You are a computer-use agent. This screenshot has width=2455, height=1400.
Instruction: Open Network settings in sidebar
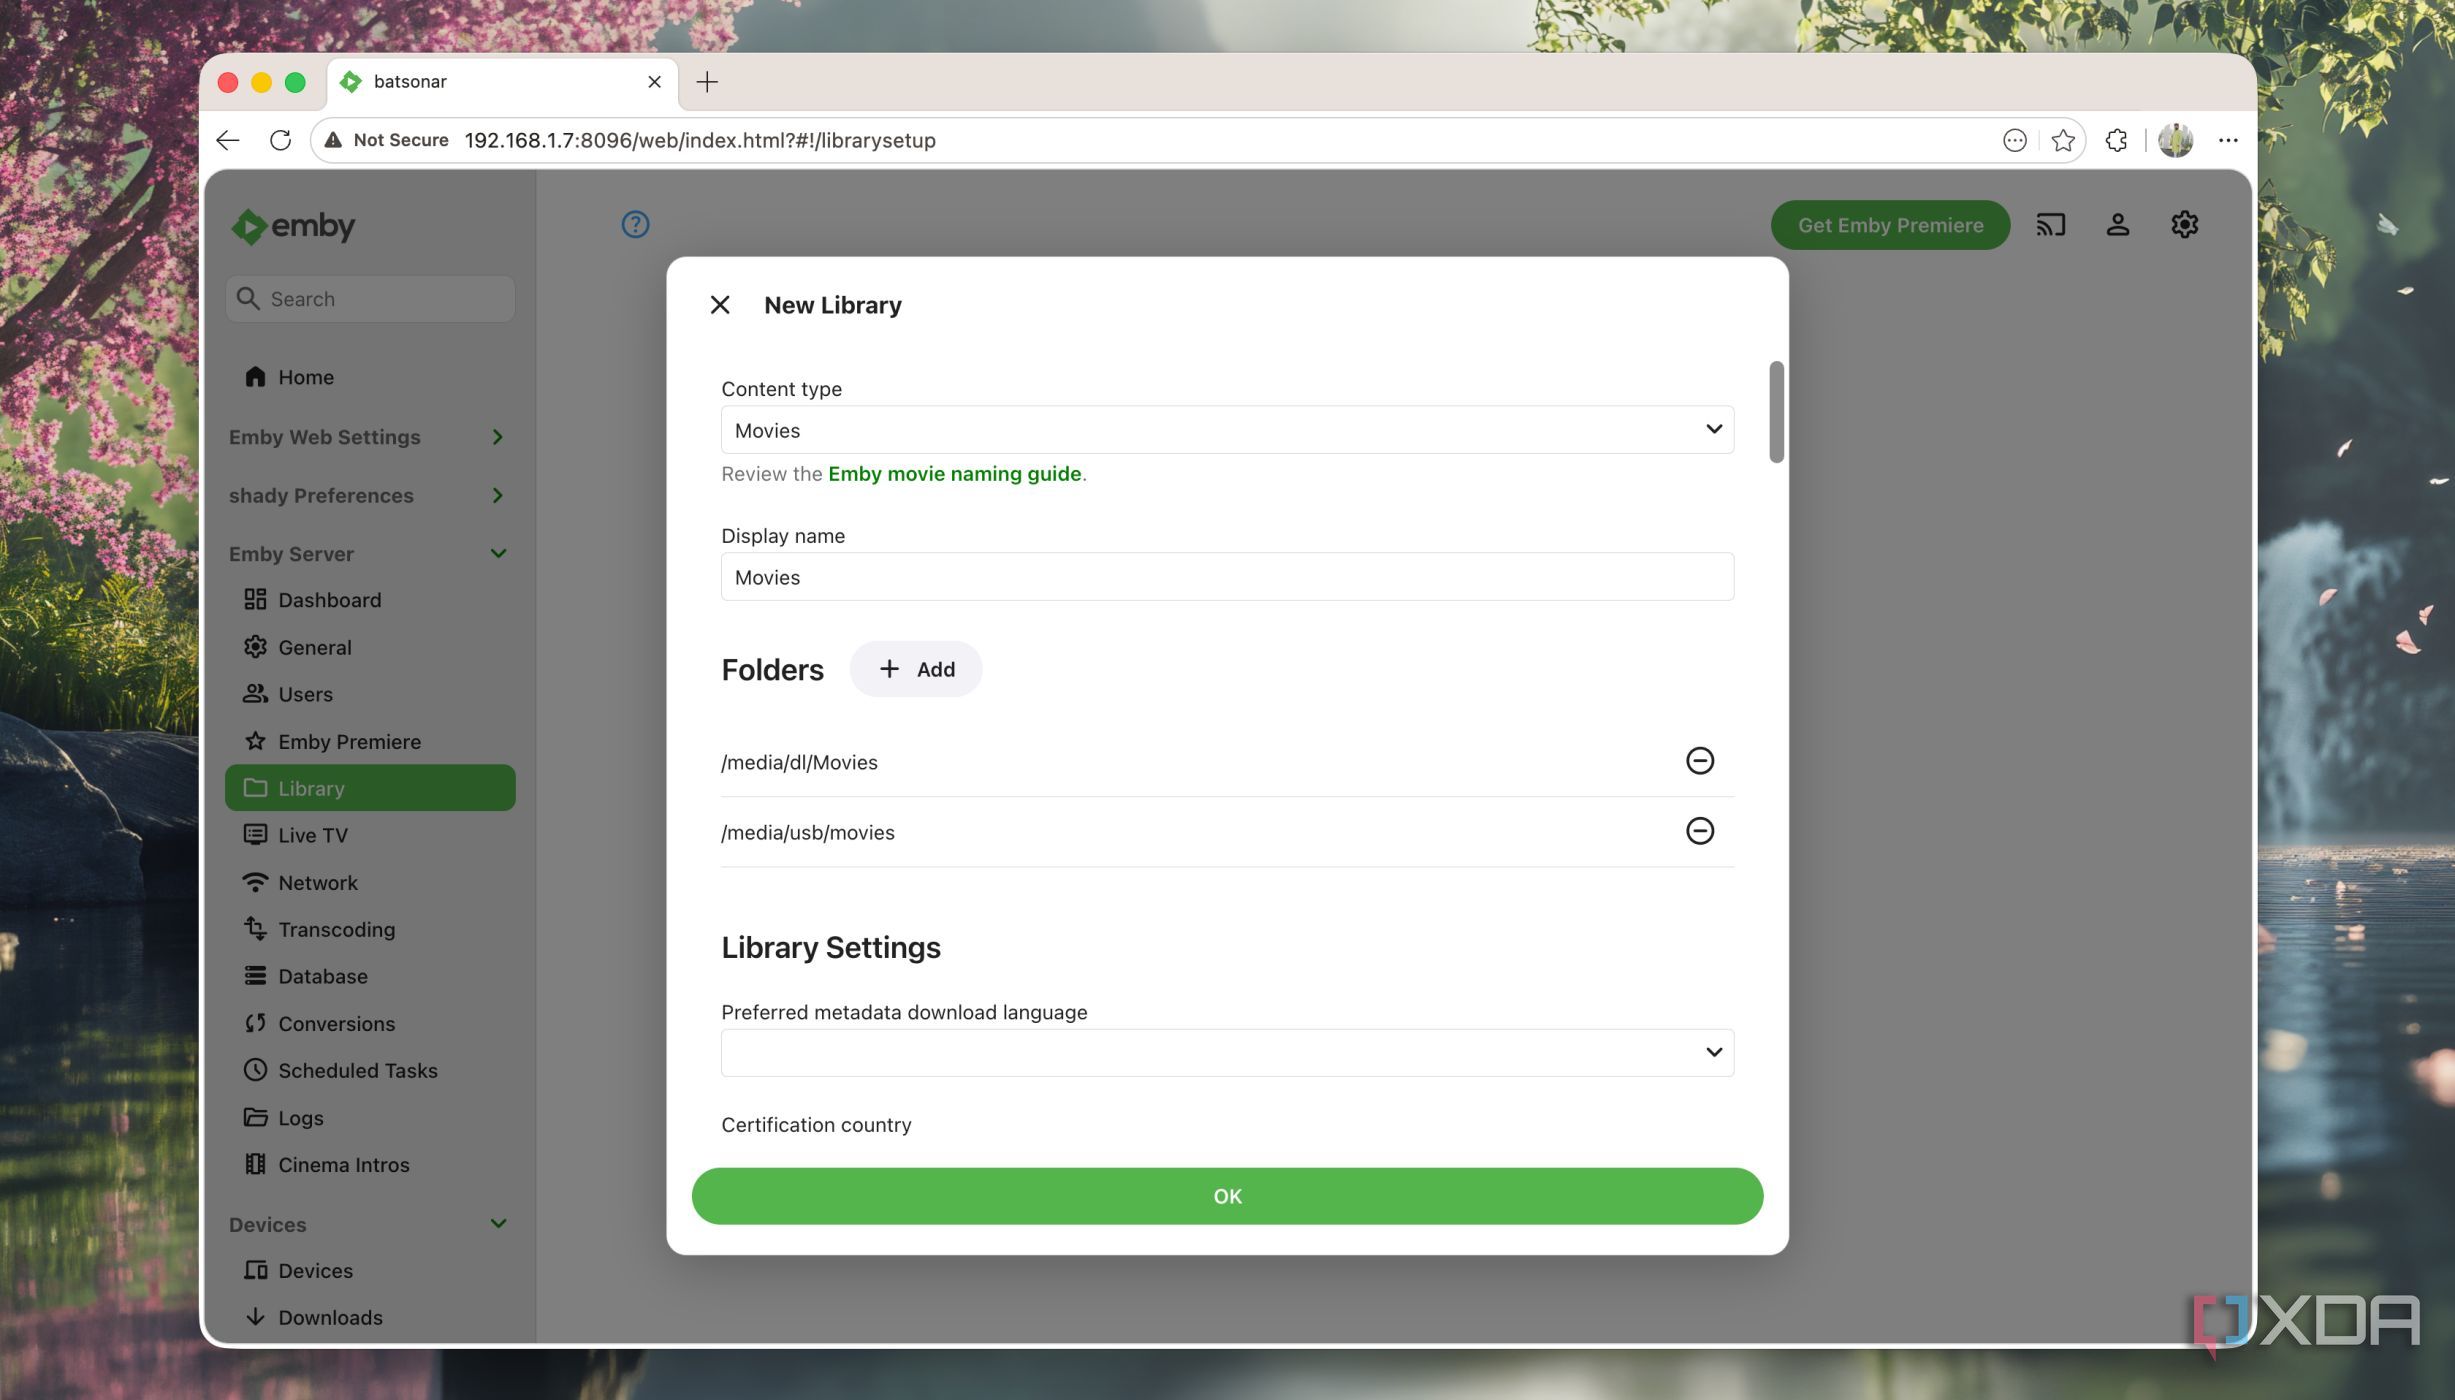point(370,883)
